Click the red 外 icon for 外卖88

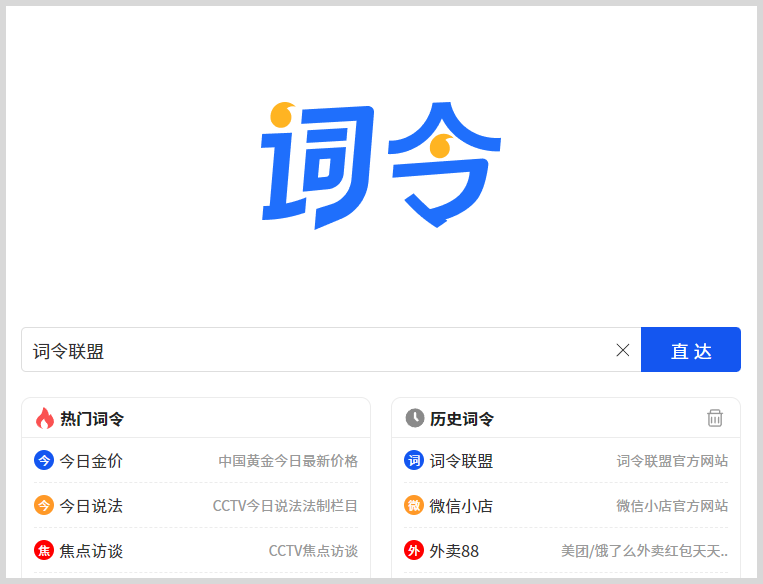coord(414,550)
